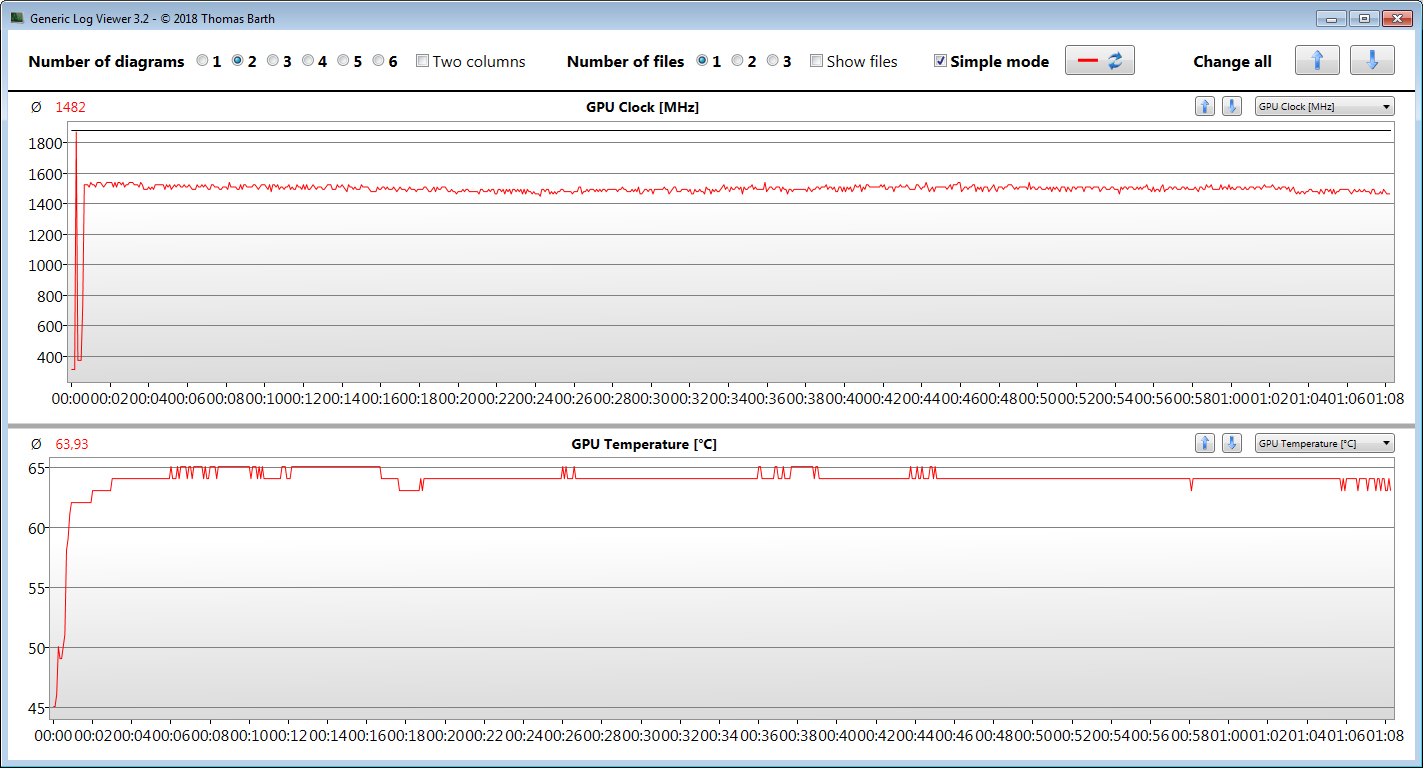Click the red line refresh button
The height and width of the screenshot is (768, 1423).
click(x=1100, y=60)
